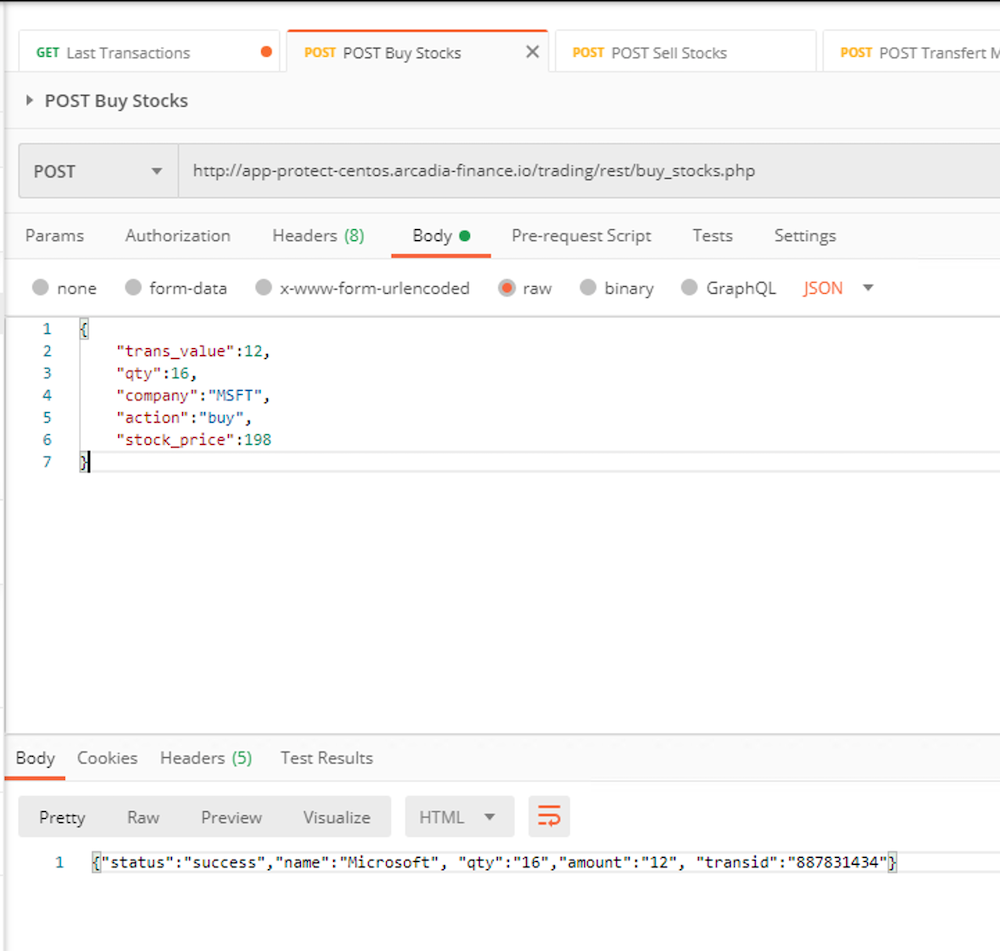Open the POST method dropdown
The width and height of the screenshot is (1000, 951).
click(98, 171)
